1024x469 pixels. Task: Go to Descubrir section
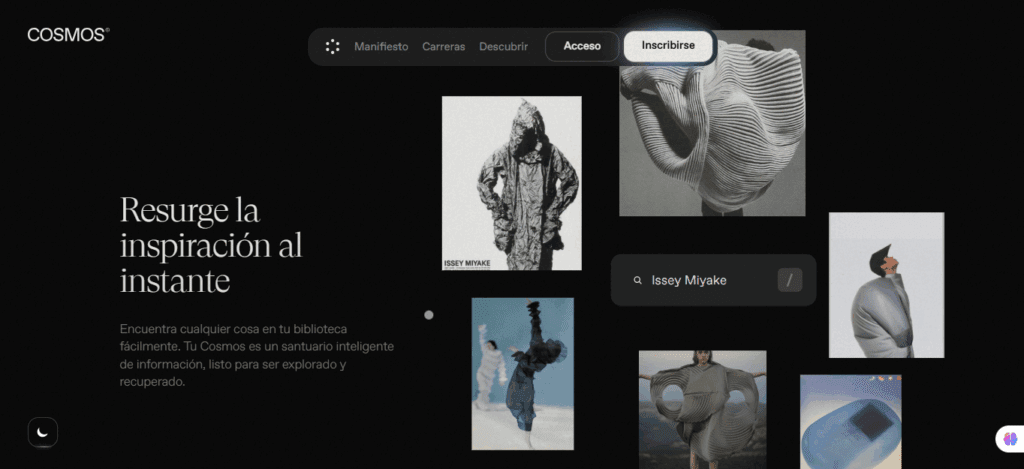pos(504,46)
